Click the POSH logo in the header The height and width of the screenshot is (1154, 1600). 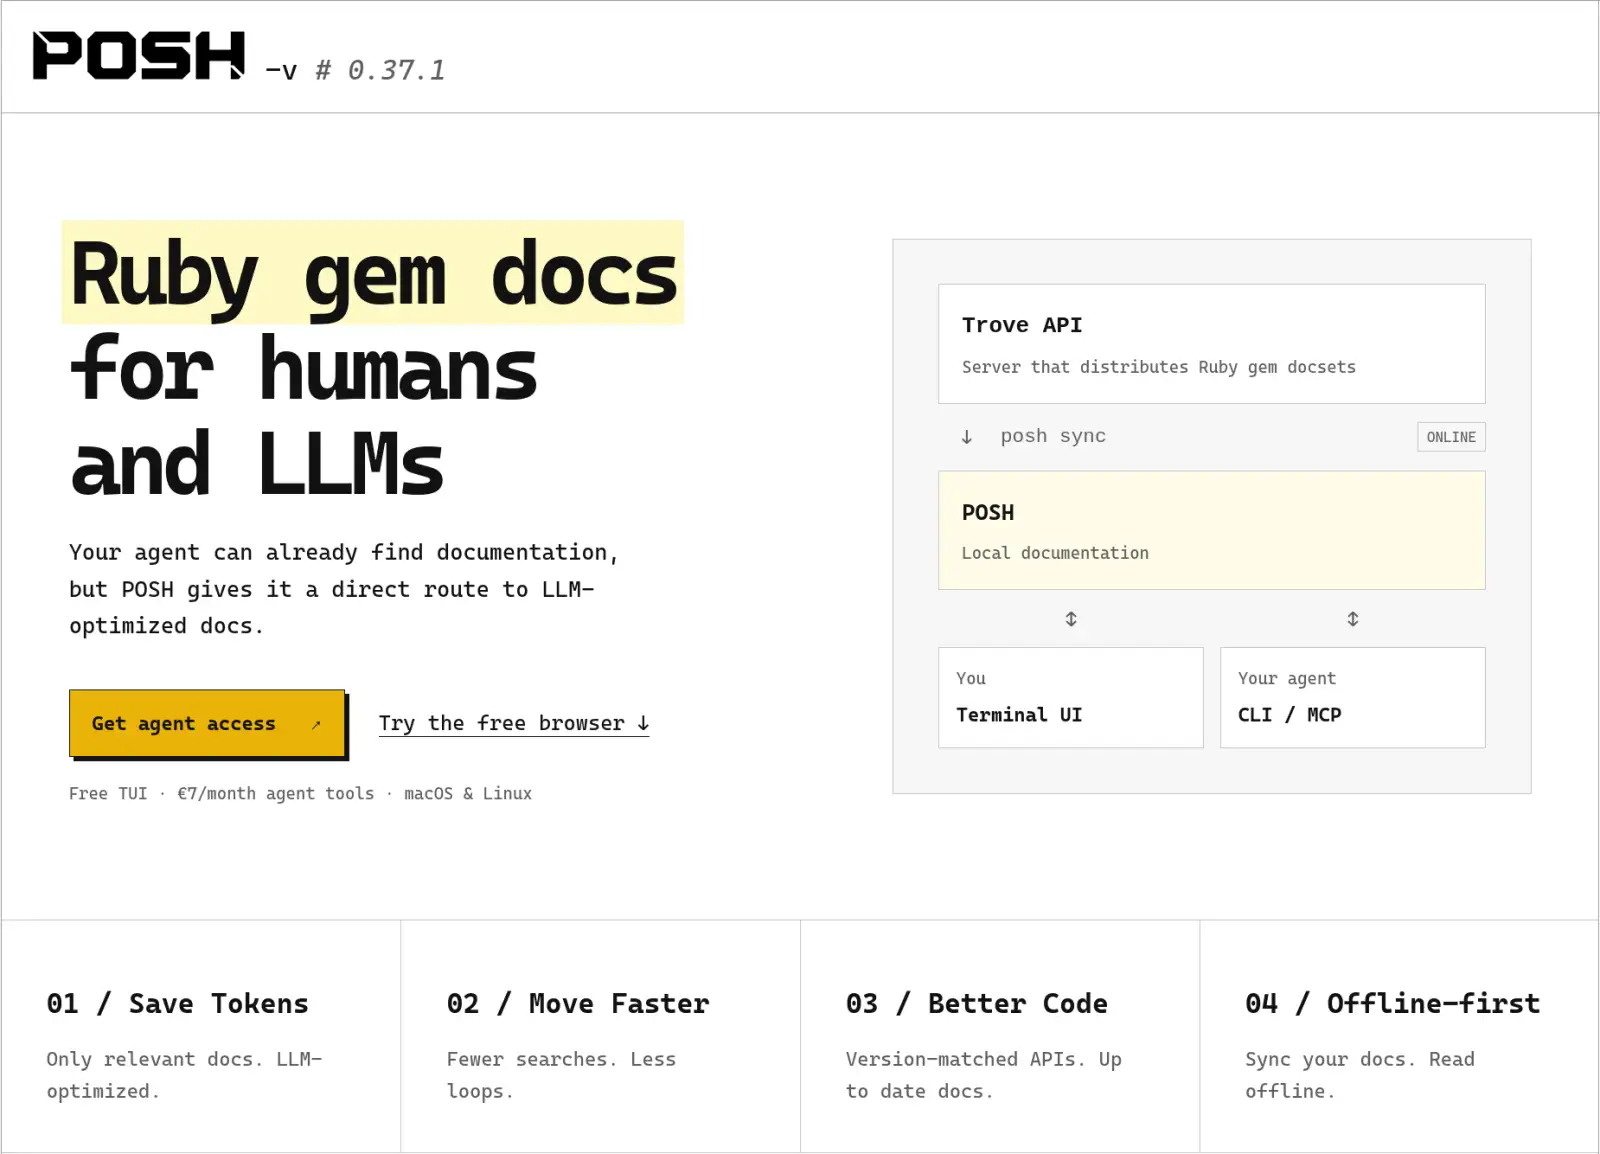[139, 55]
